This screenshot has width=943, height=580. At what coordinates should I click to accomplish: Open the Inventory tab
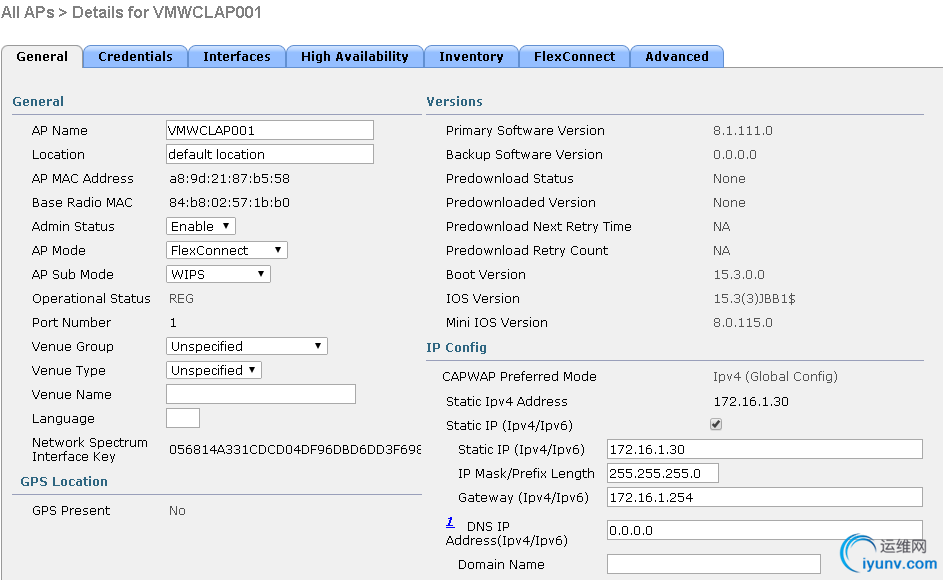coord(471,57)
